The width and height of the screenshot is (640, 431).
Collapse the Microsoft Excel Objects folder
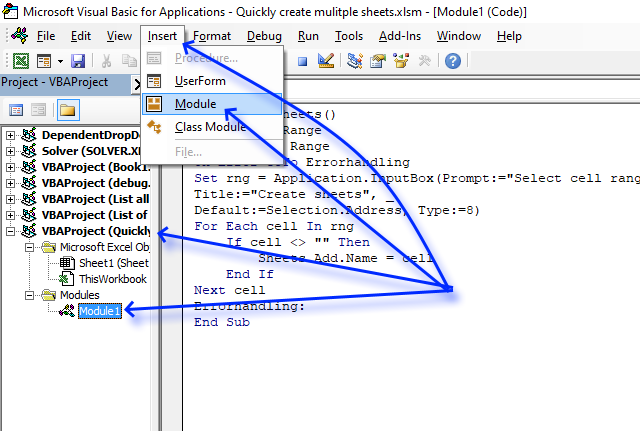[x=29, y=247]
